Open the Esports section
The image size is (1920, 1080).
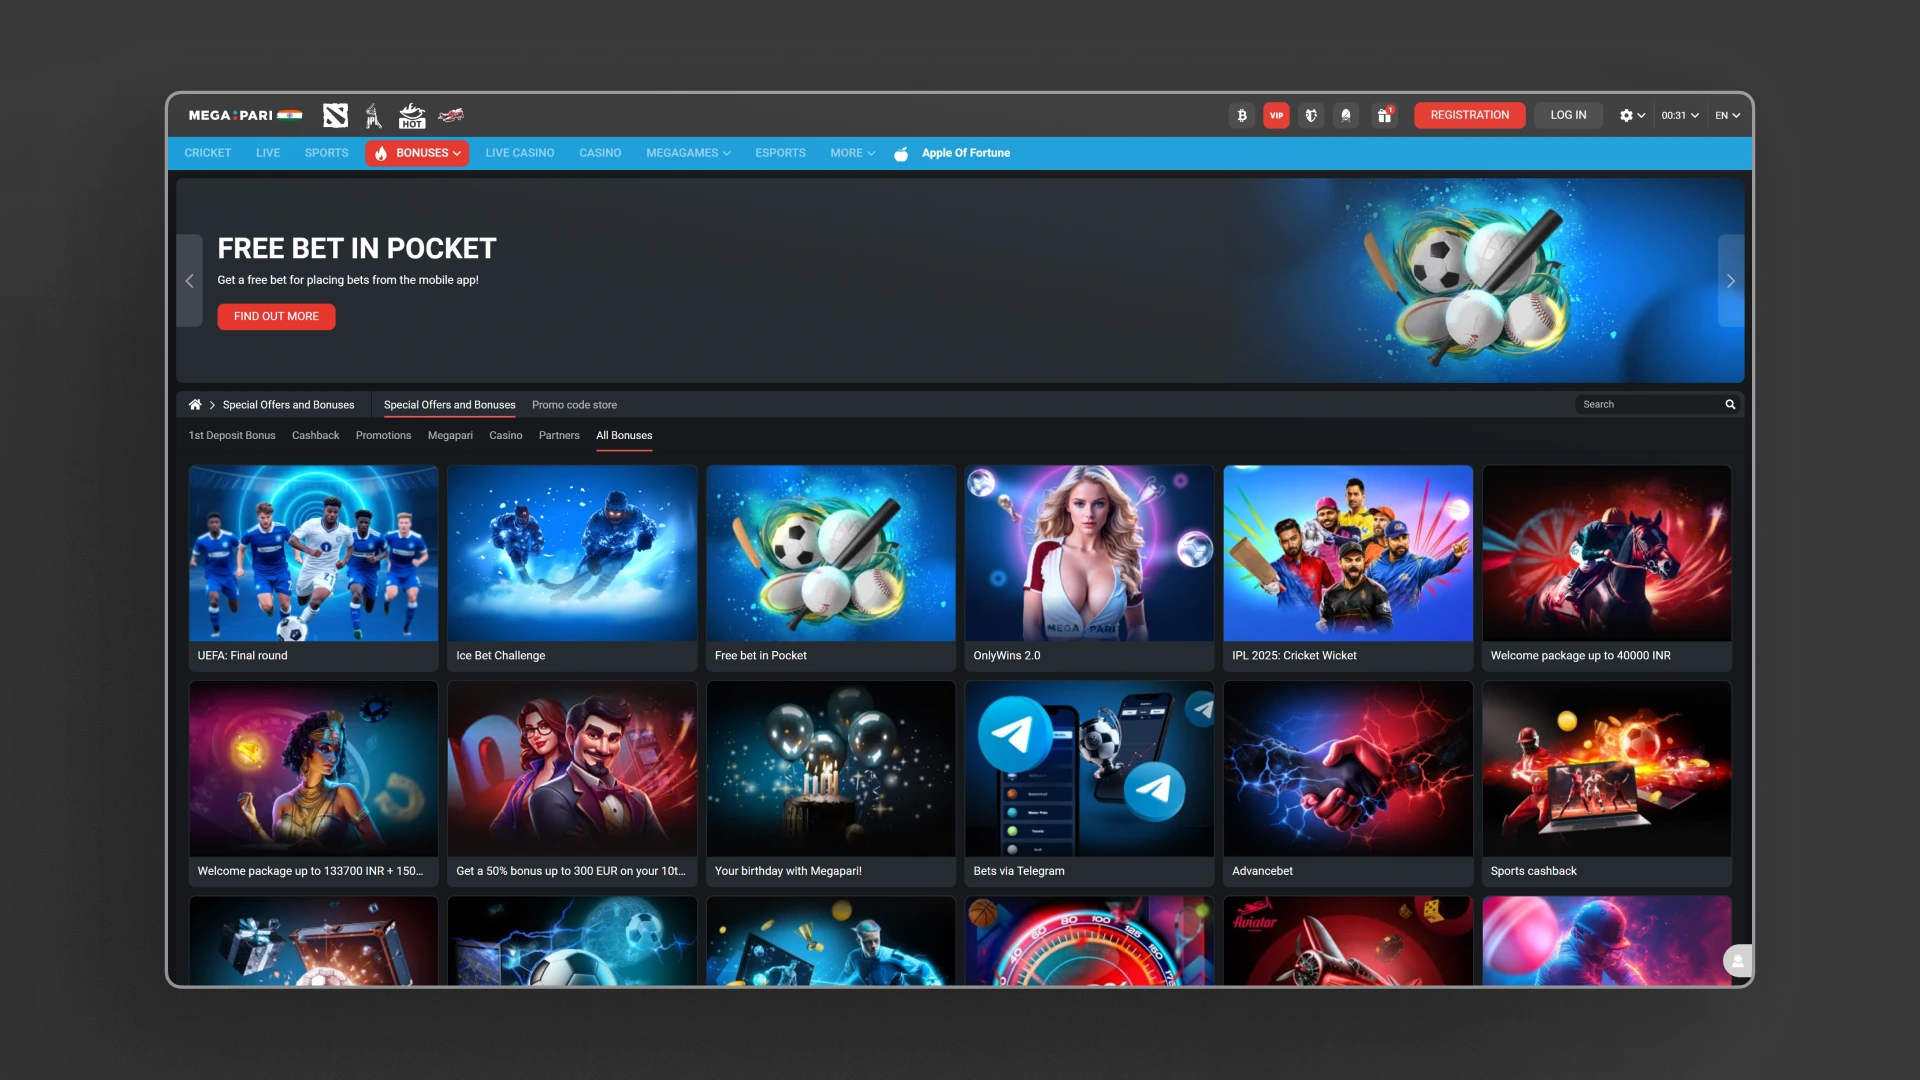[x=780, y=153]
